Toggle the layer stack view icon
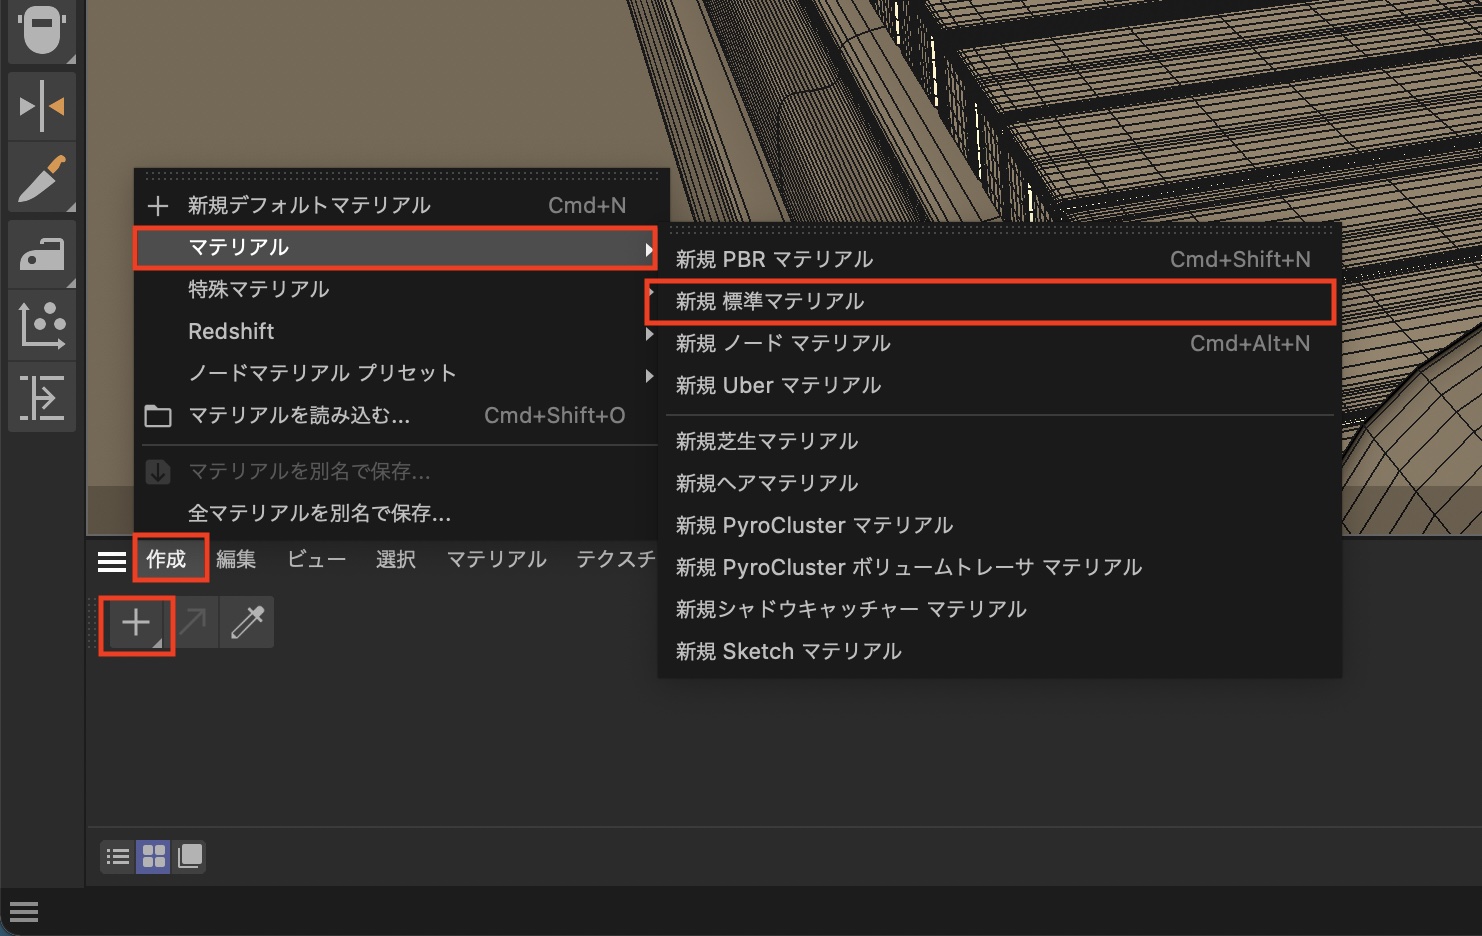Image resolution: width=1482 pixels, height=936 pixels. [x=189, y=857]
